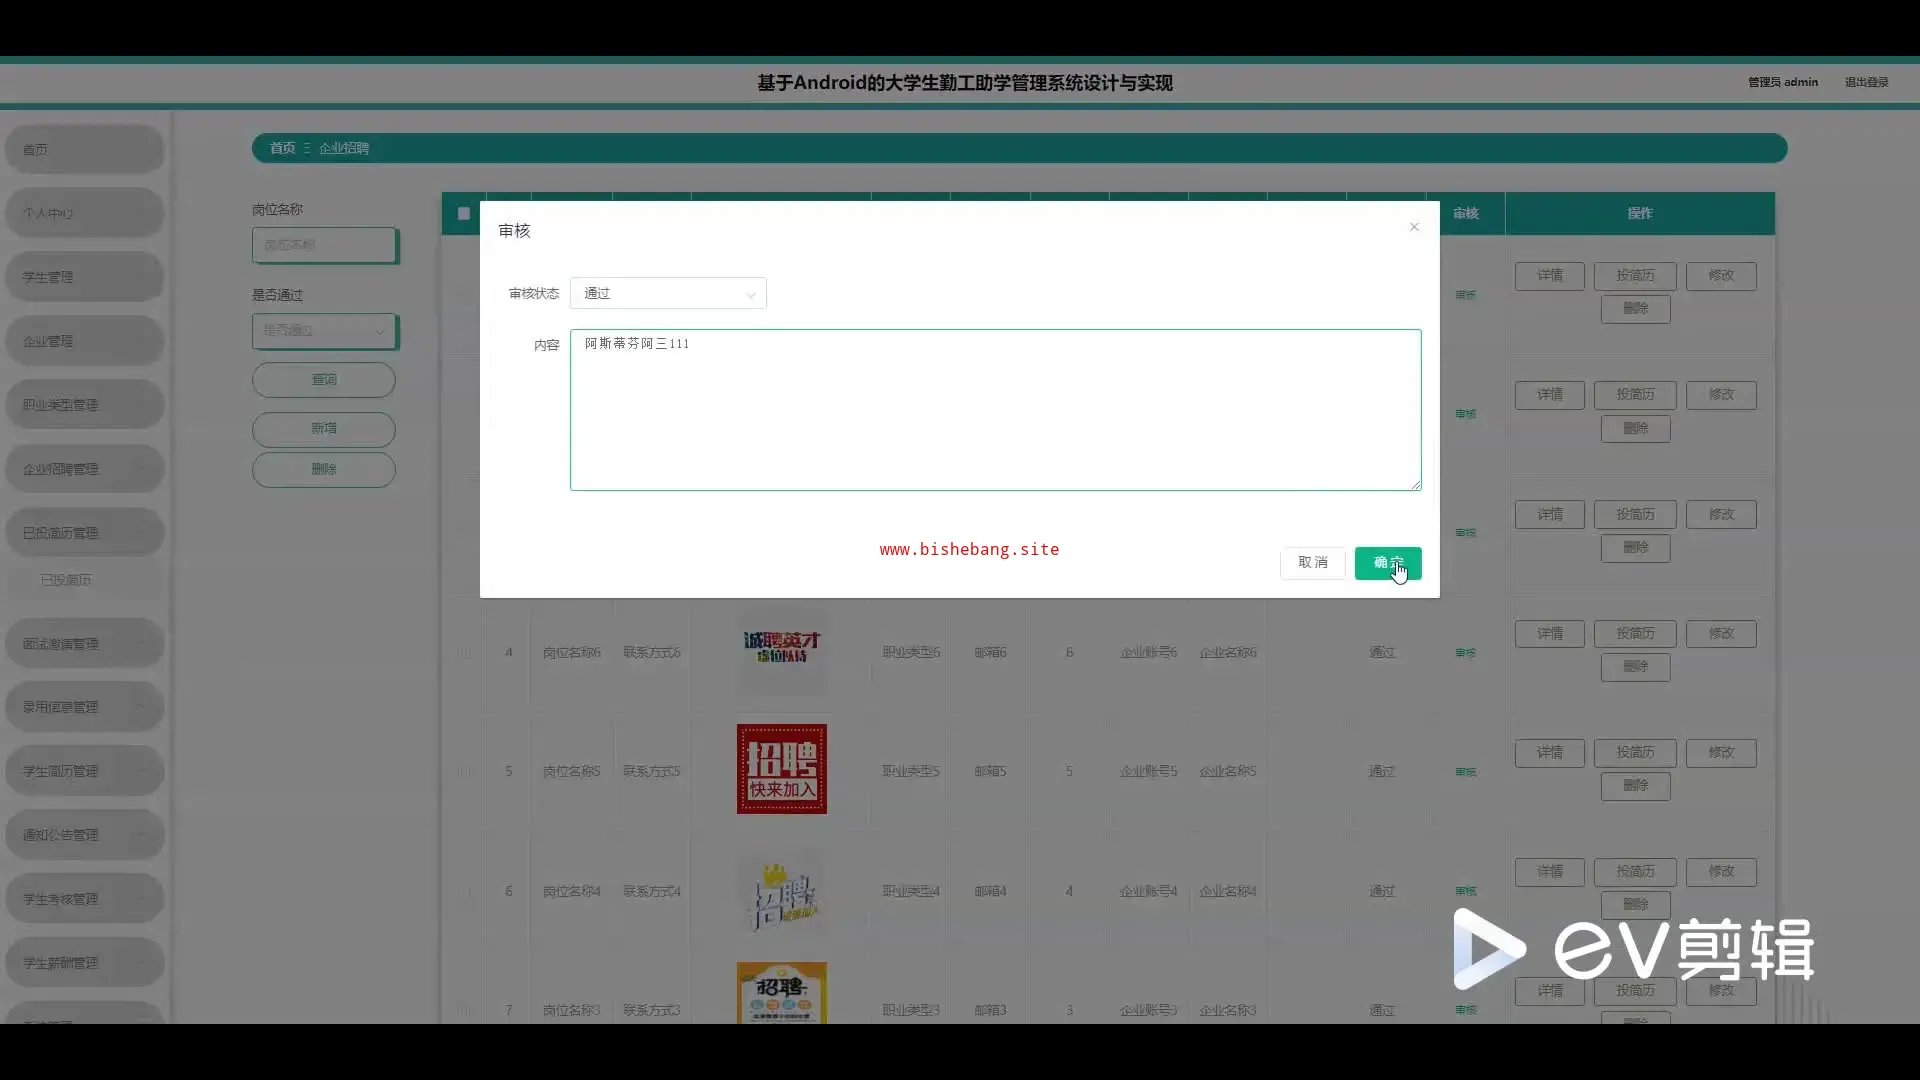Click the 首页 breadcrumb link
Screen dimensions: 1920x1080
tap(282, 148)
